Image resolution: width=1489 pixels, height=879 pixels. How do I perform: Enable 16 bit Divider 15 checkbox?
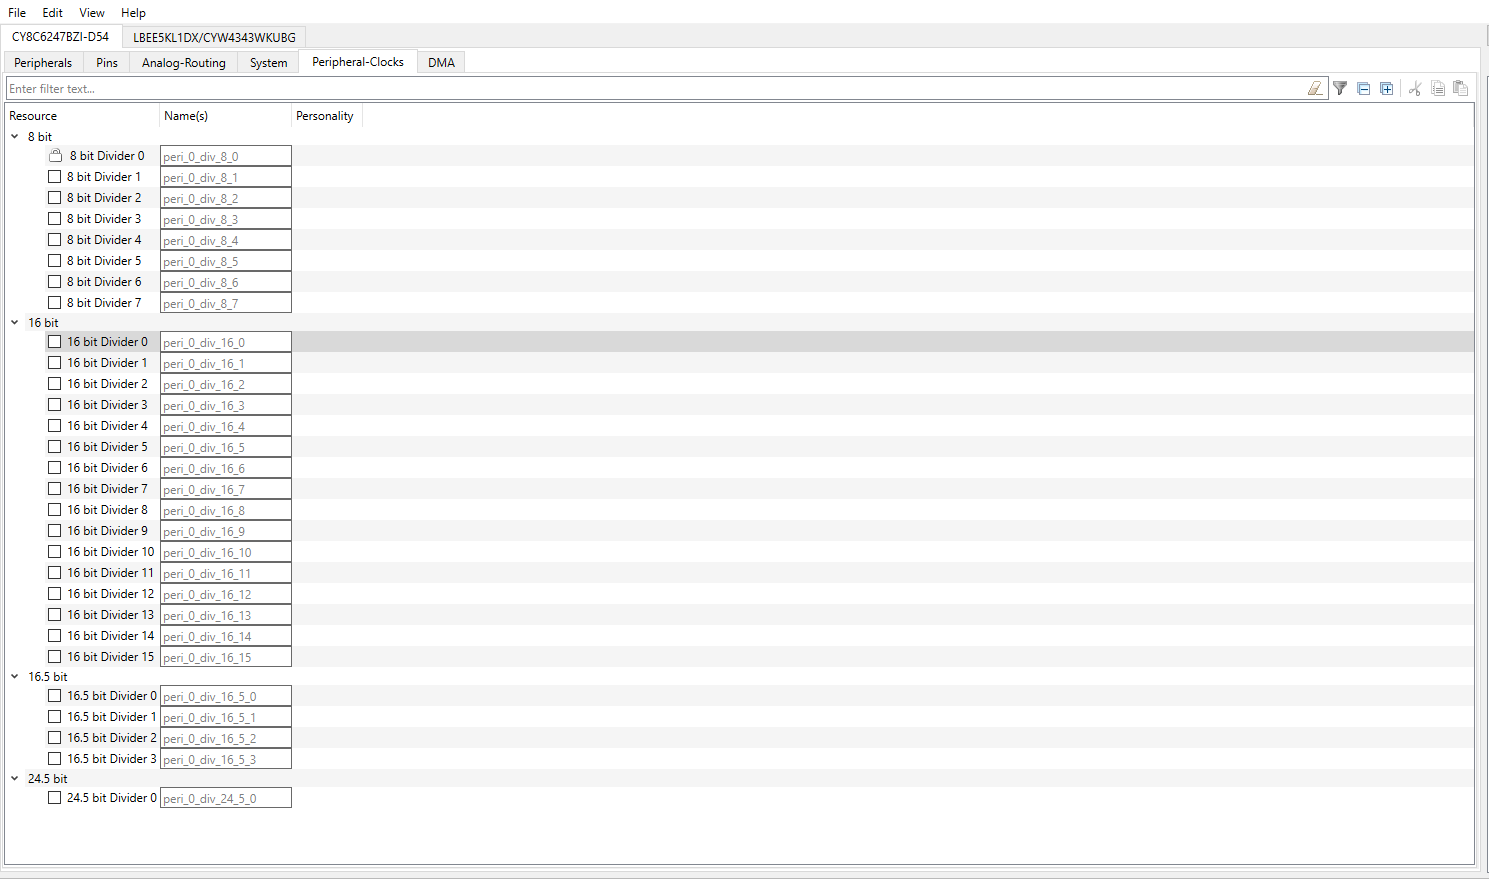(55, 656)
